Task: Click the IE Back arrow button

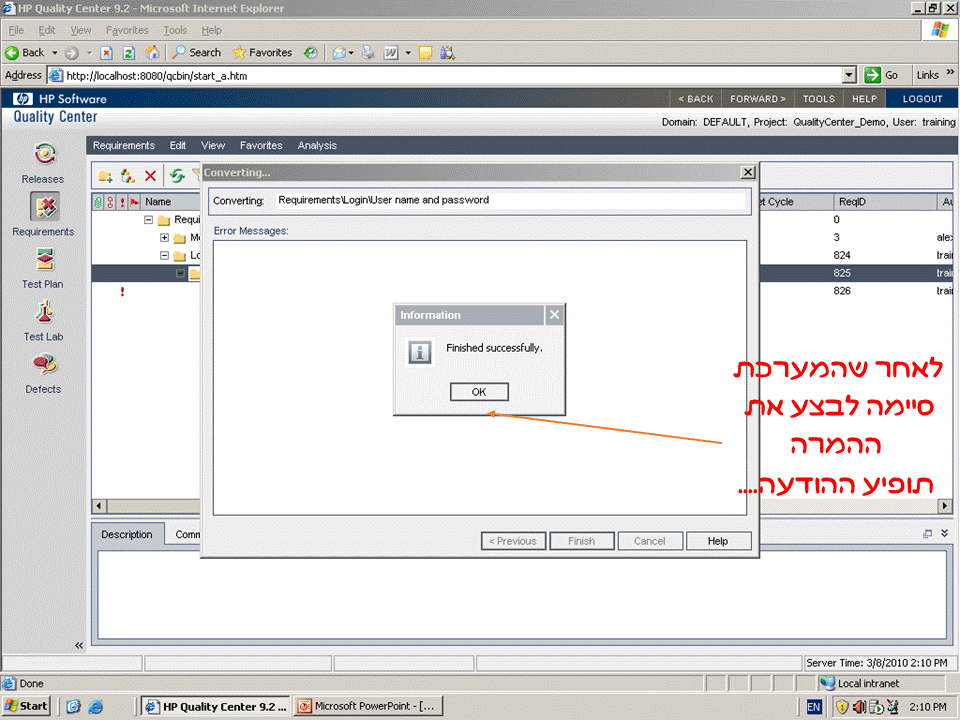Action: (x=26, y=53)
